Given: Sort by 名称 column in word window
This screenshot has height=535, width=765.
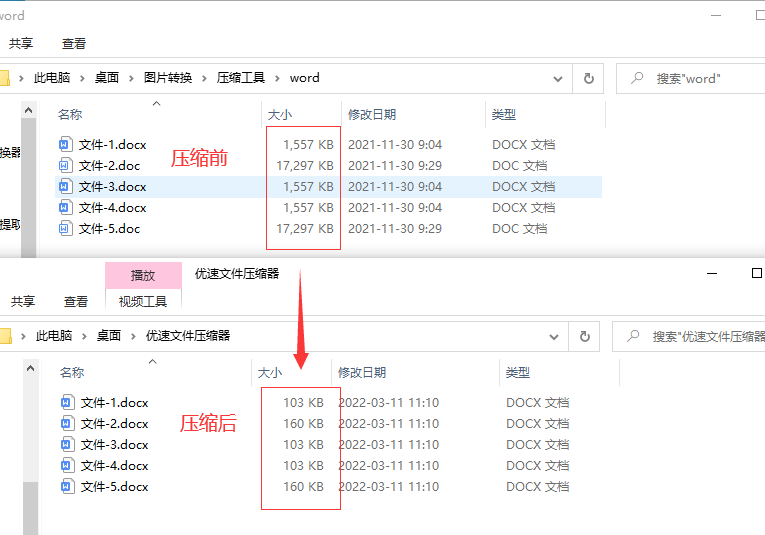Looking at the screenshot, I should [70, 115].
